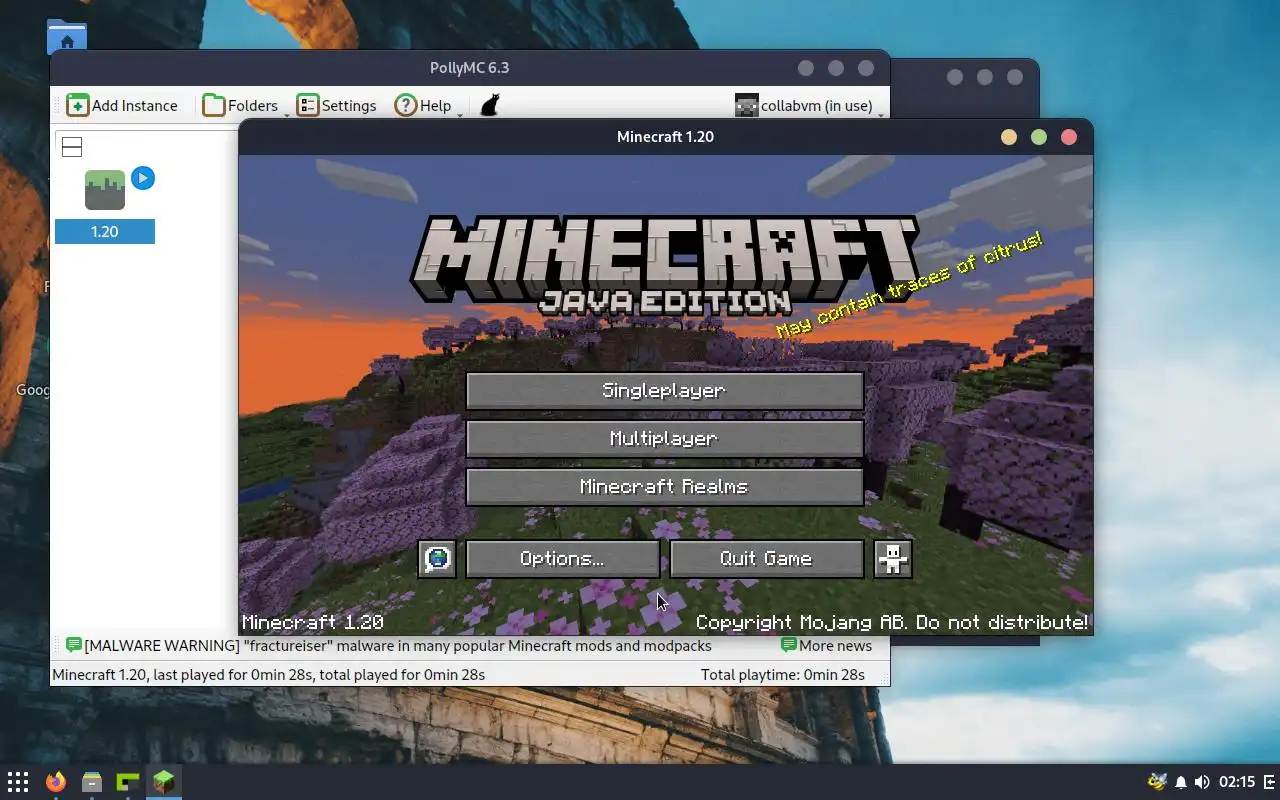The width and height of the screenshot is (1280, 800).
Task: Click the Minecraft 1.20 version text
Action: tap(313, 622)
